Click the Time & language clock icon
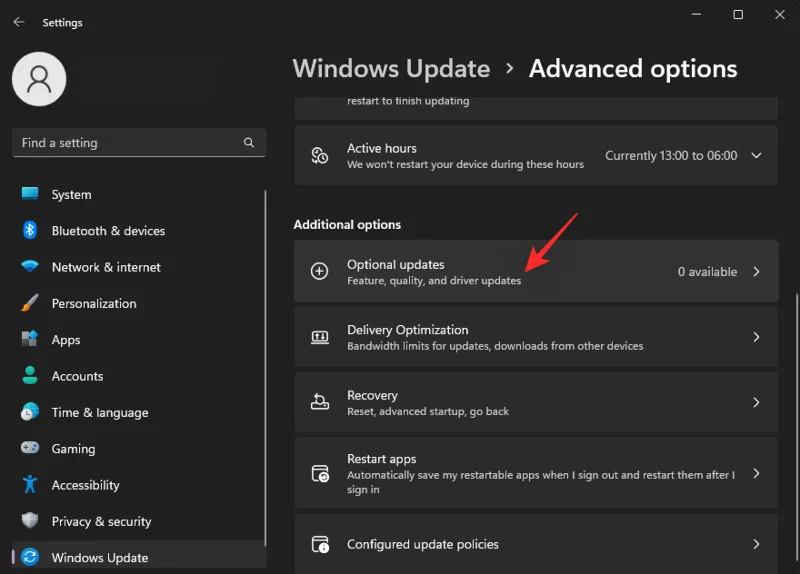 [x=30, y=412]
